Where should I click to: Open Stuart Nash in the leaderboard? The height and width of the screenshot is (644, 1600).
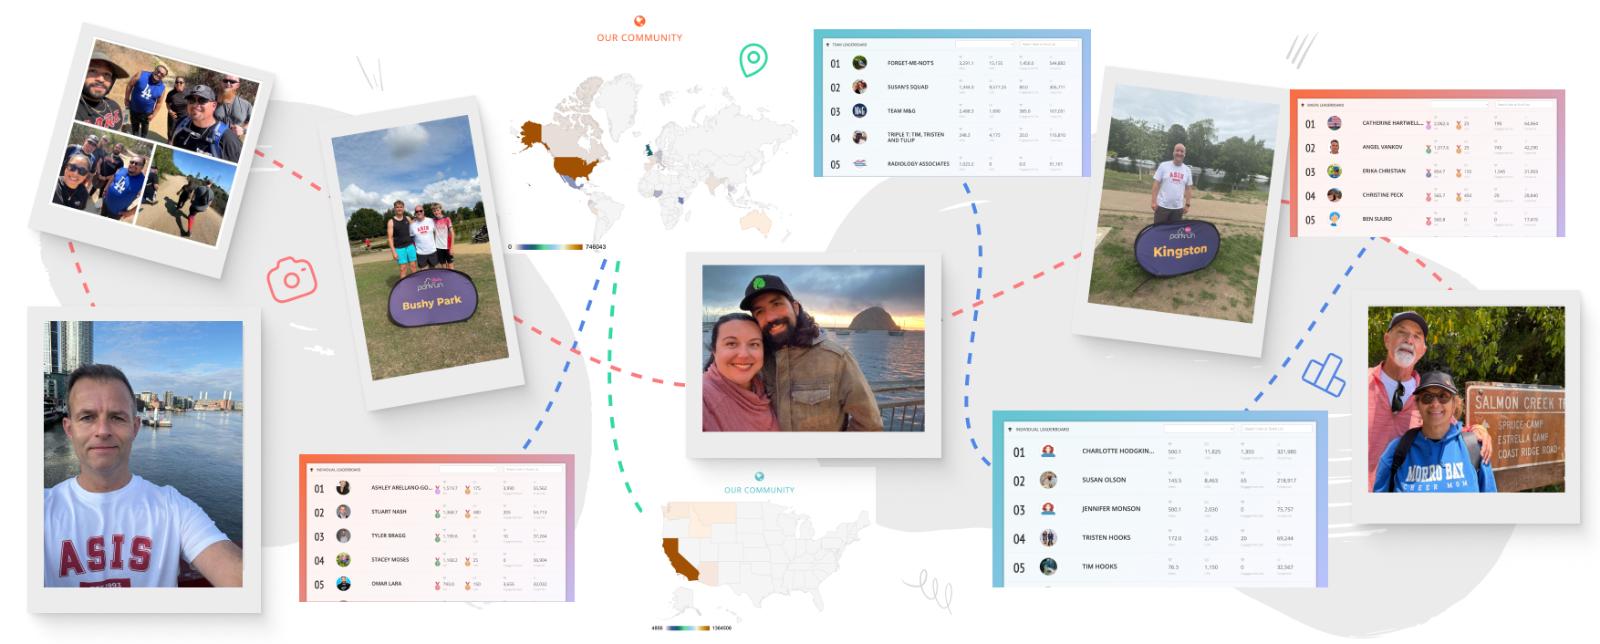click(x=389, y=512)
